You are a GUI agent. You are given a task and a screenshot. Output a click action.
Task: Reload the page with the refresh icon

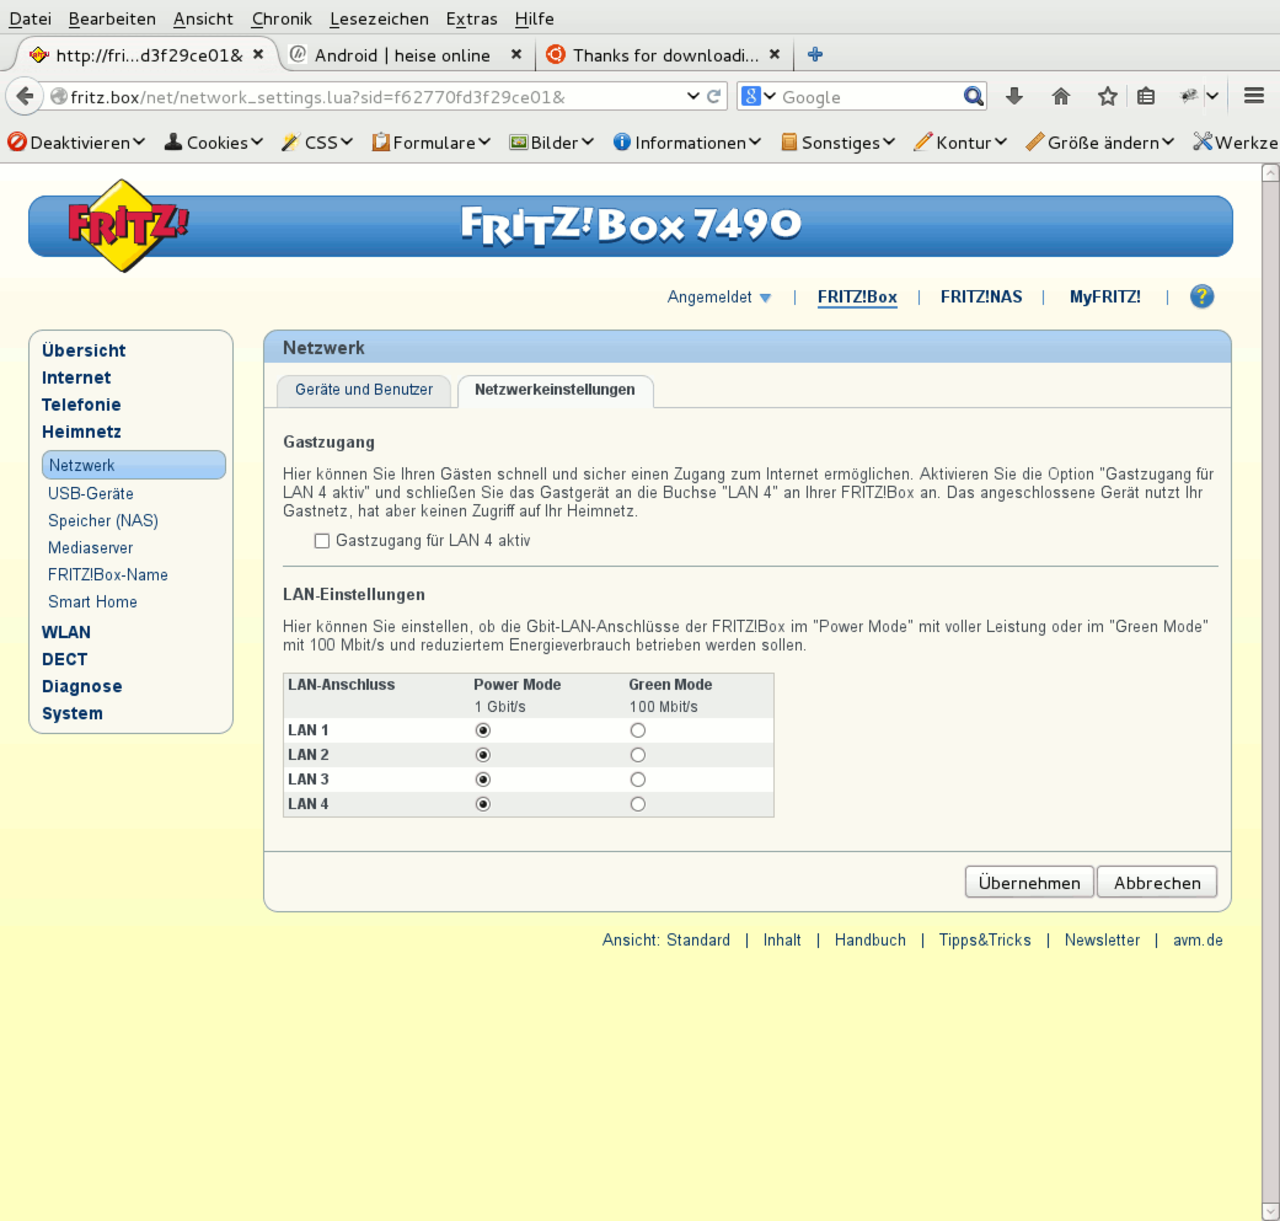click(714, 96)
